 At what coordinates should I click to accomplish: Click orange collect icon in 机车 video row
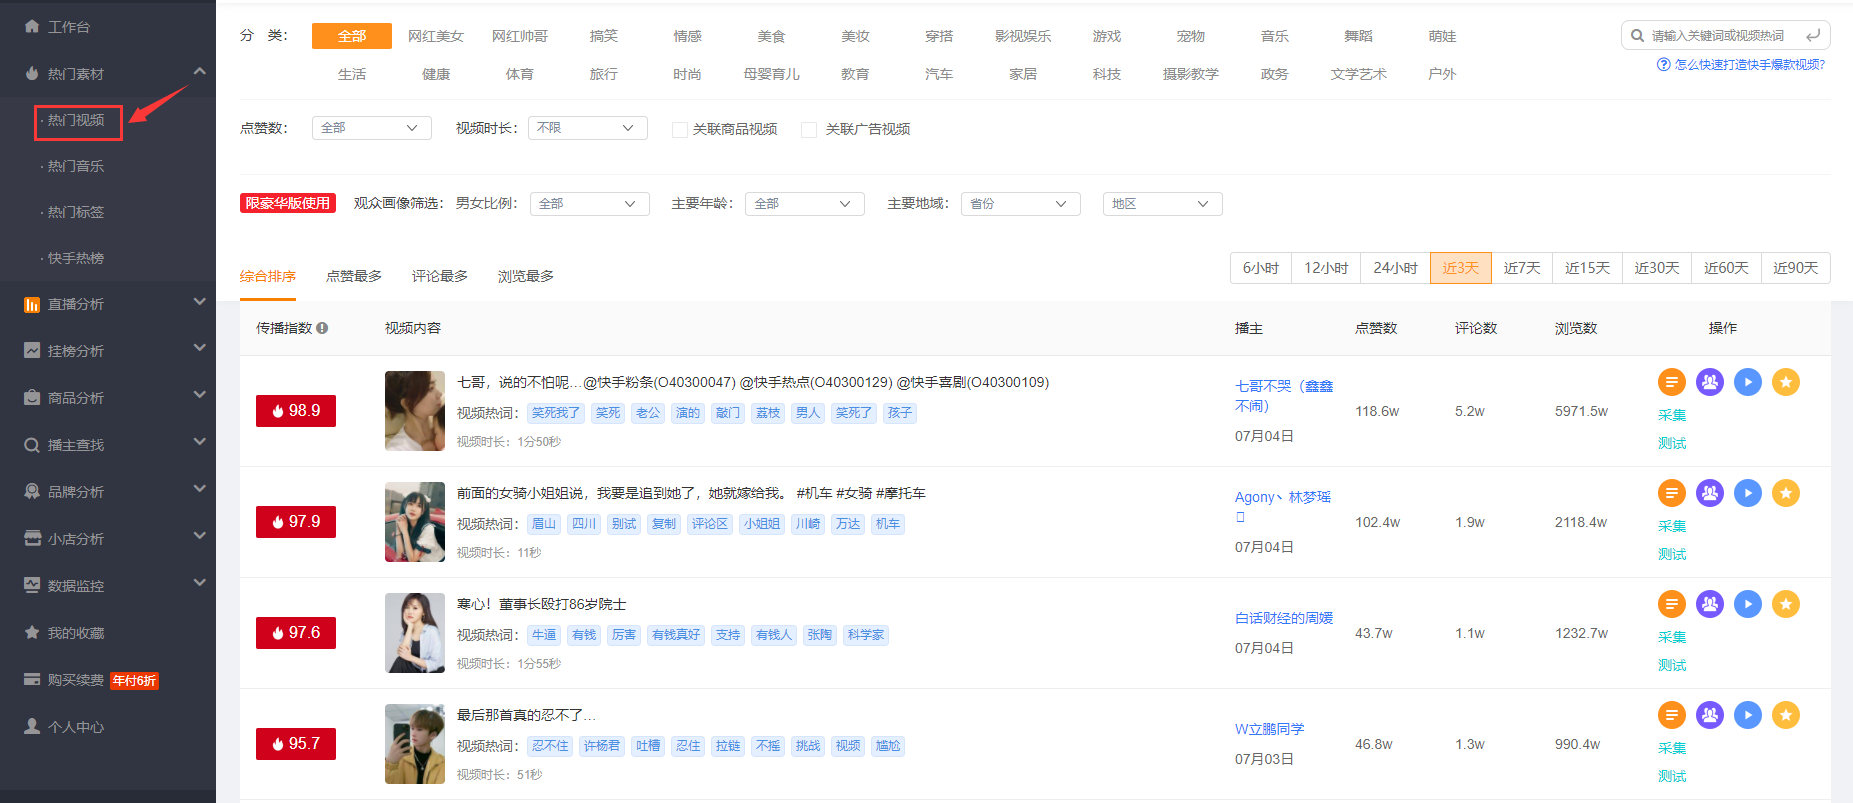click(1671, 493)
